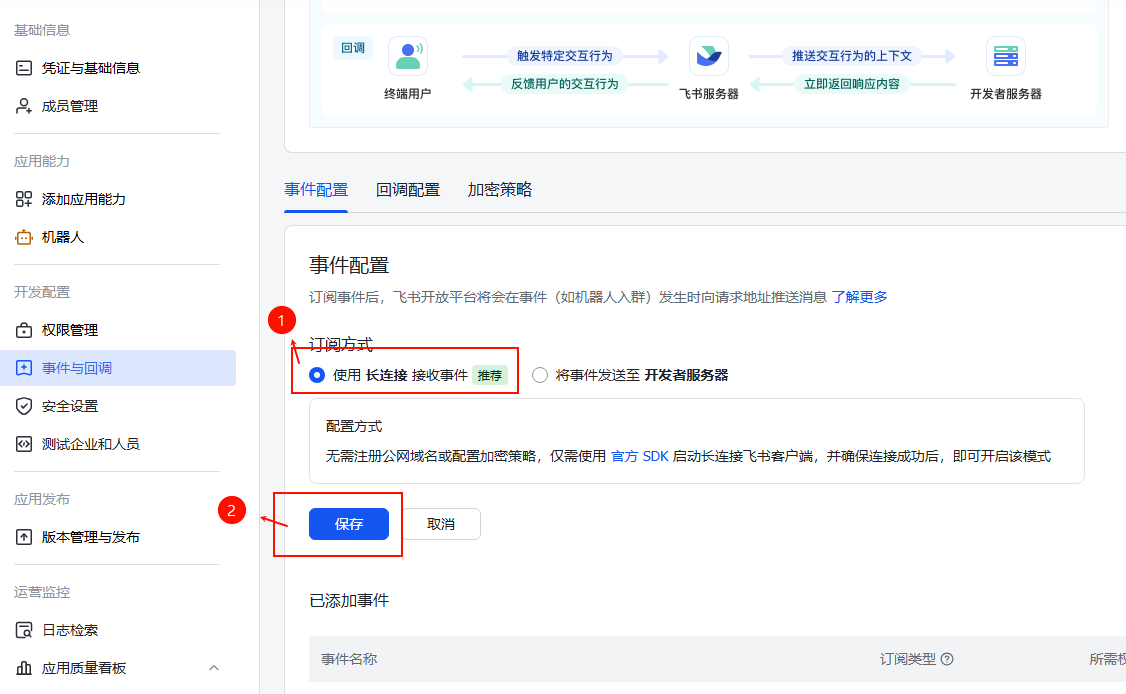Click the 安全设置 shield icon
Screen dimensions: 1126x694
[x=24, y=406]
